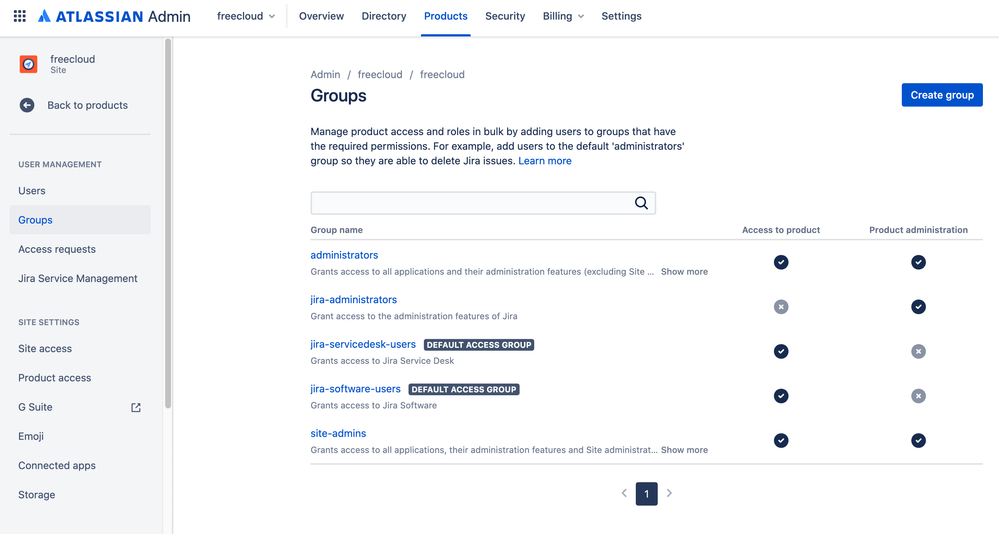999x534 pixels.
Task: Click the freecloud site avatar icon
Action: tap(29, 64)
